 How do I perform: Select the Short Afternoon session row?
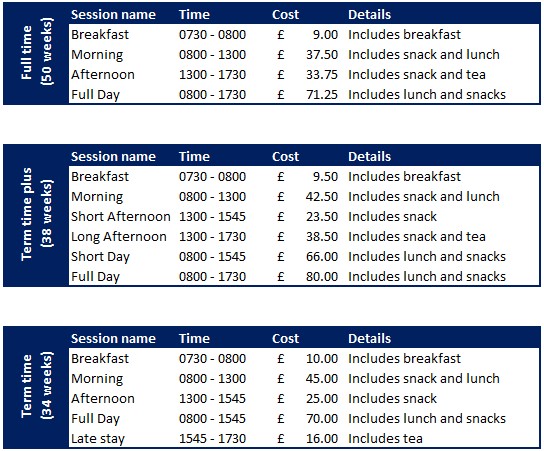point(304,216)
